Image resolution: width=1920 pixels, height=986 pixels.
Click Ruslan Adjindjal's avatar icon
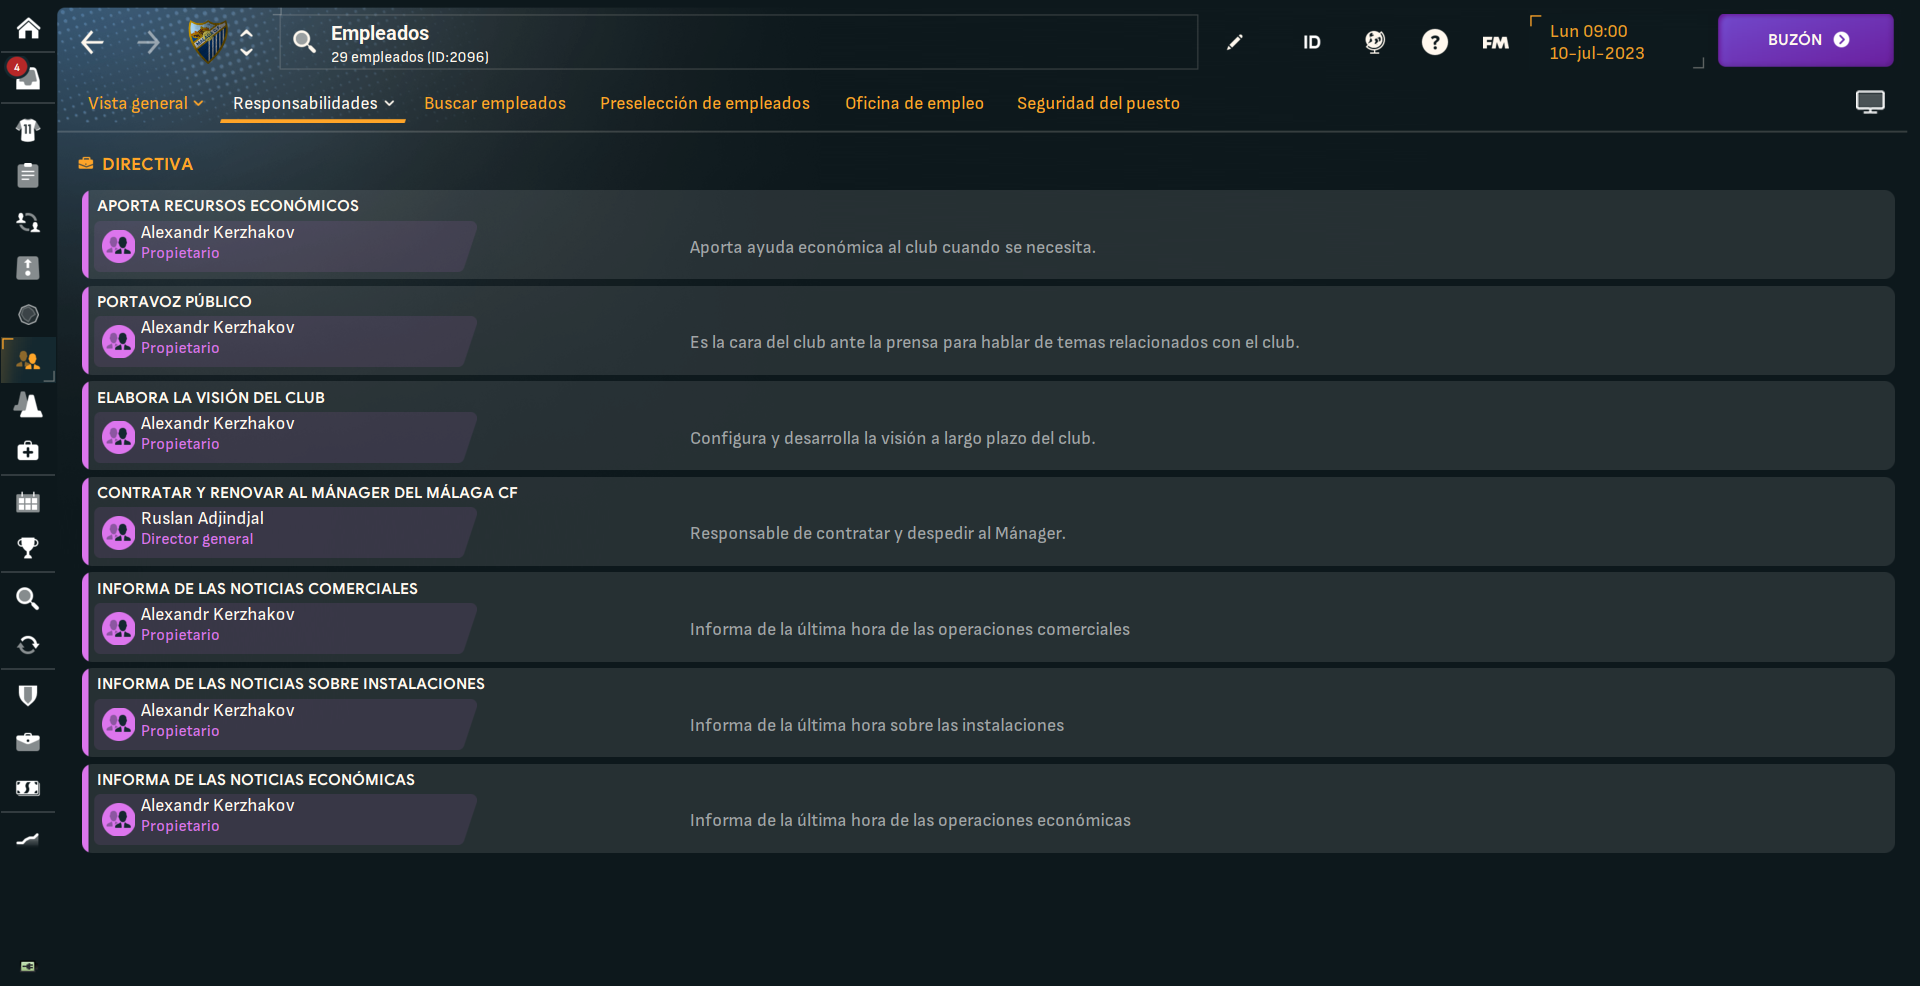pos(119,533)
